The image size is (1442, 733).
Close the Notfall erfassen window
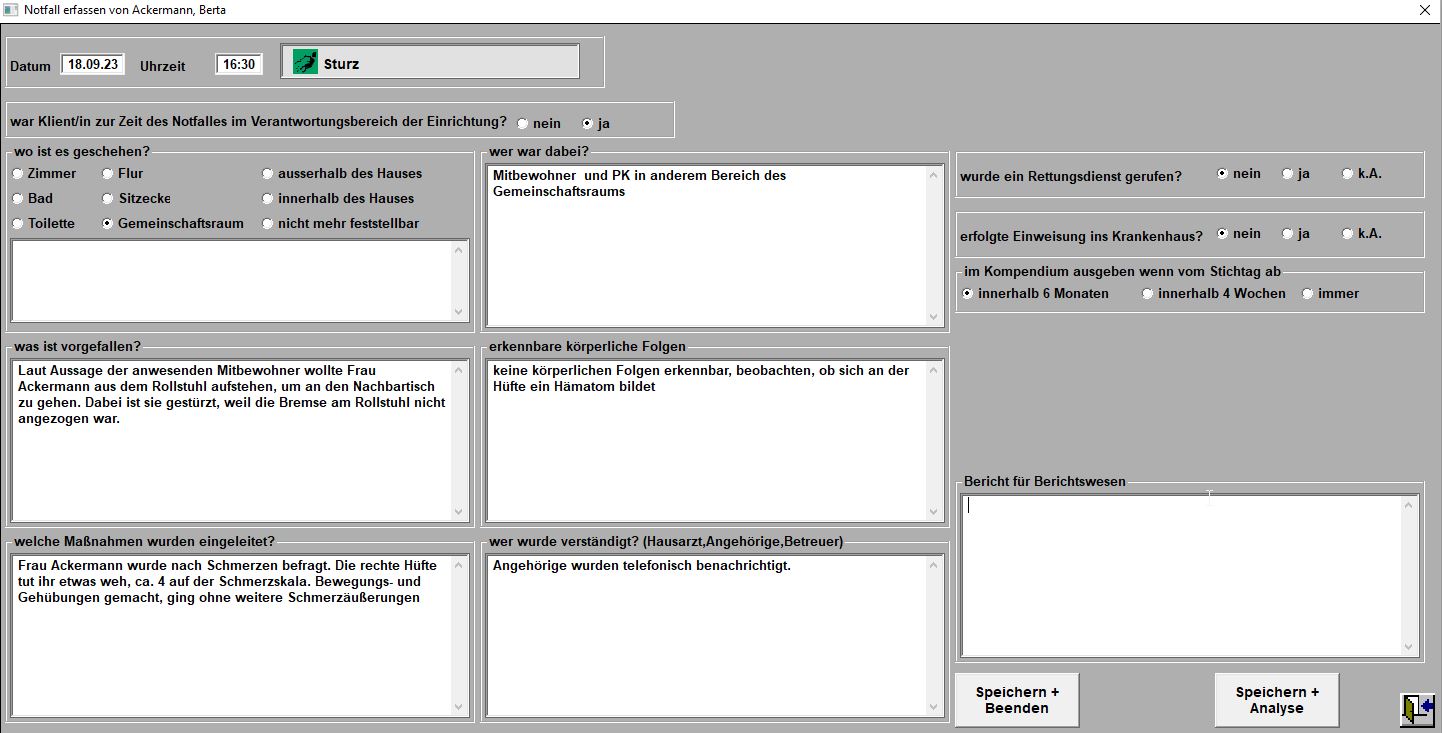pos(1424,10)
